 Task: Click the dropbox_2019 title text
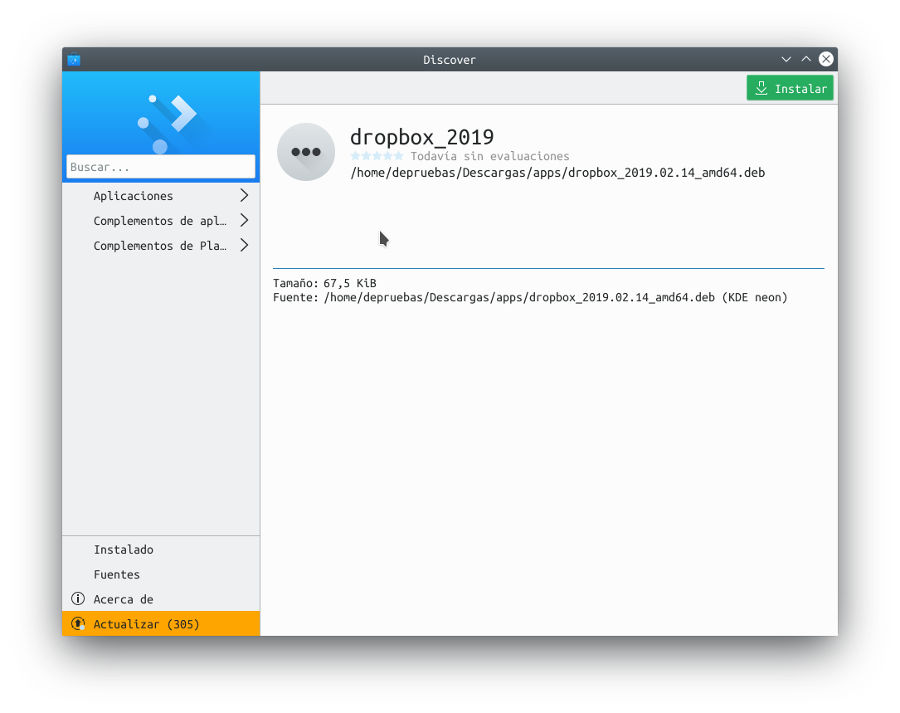point(422,137)
